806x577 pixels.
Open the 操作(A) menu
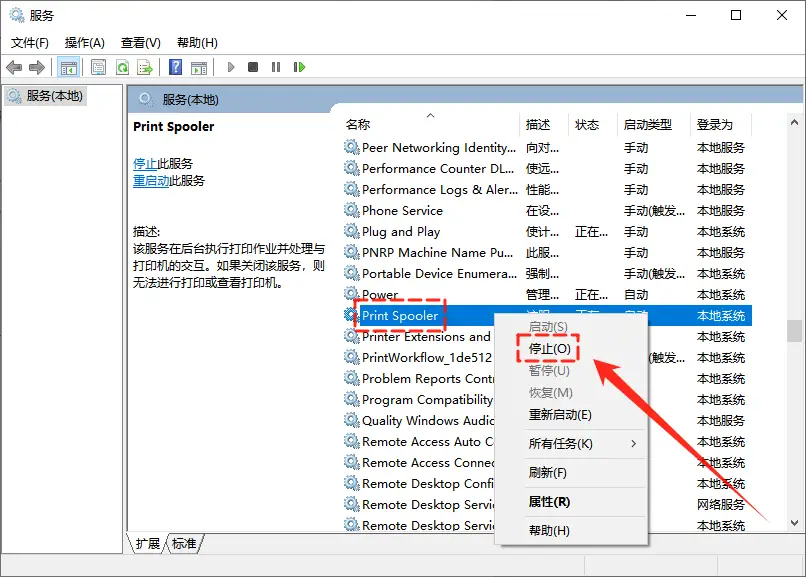pos(85,42)
